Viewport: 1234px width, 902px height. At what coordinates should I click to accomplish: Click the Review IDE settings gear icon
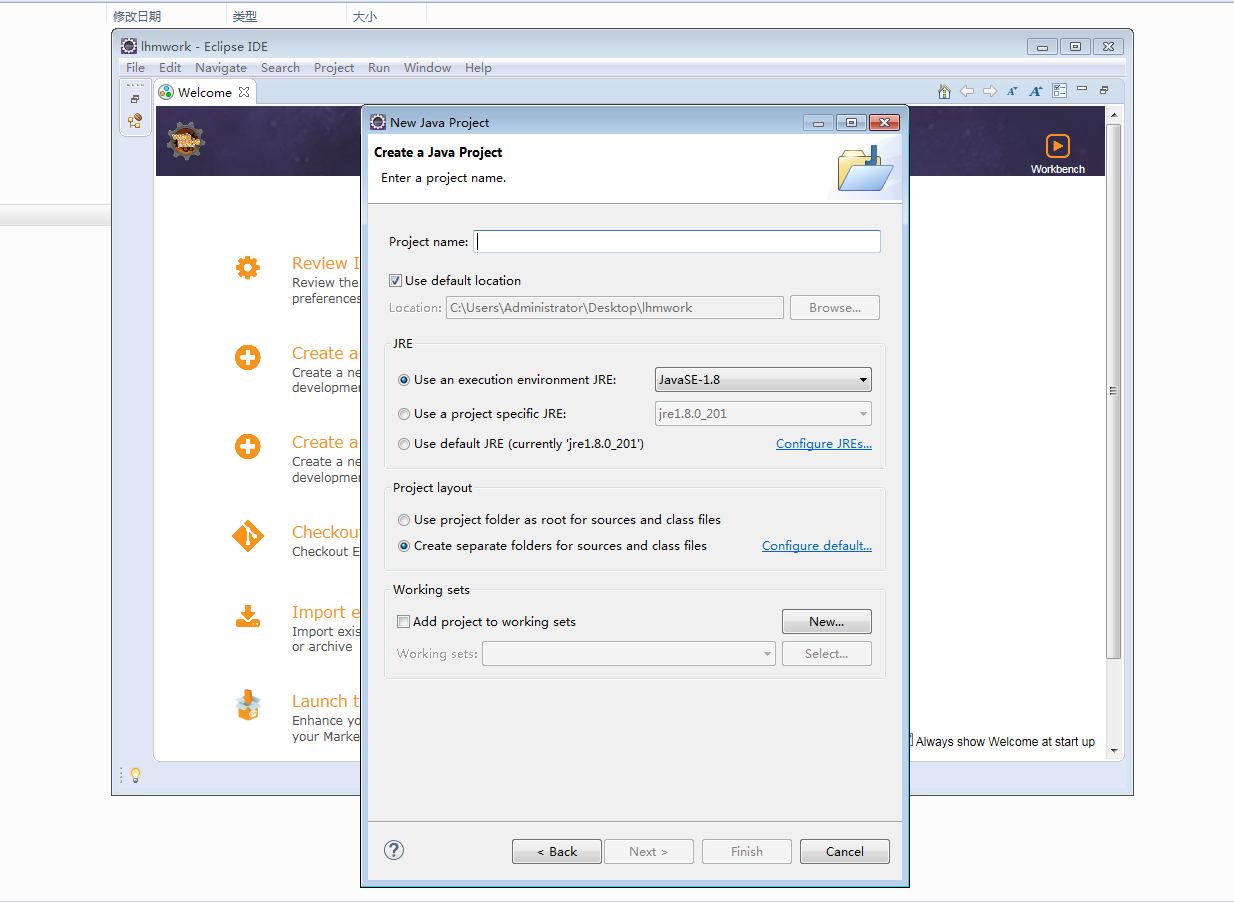pos(247,268)
